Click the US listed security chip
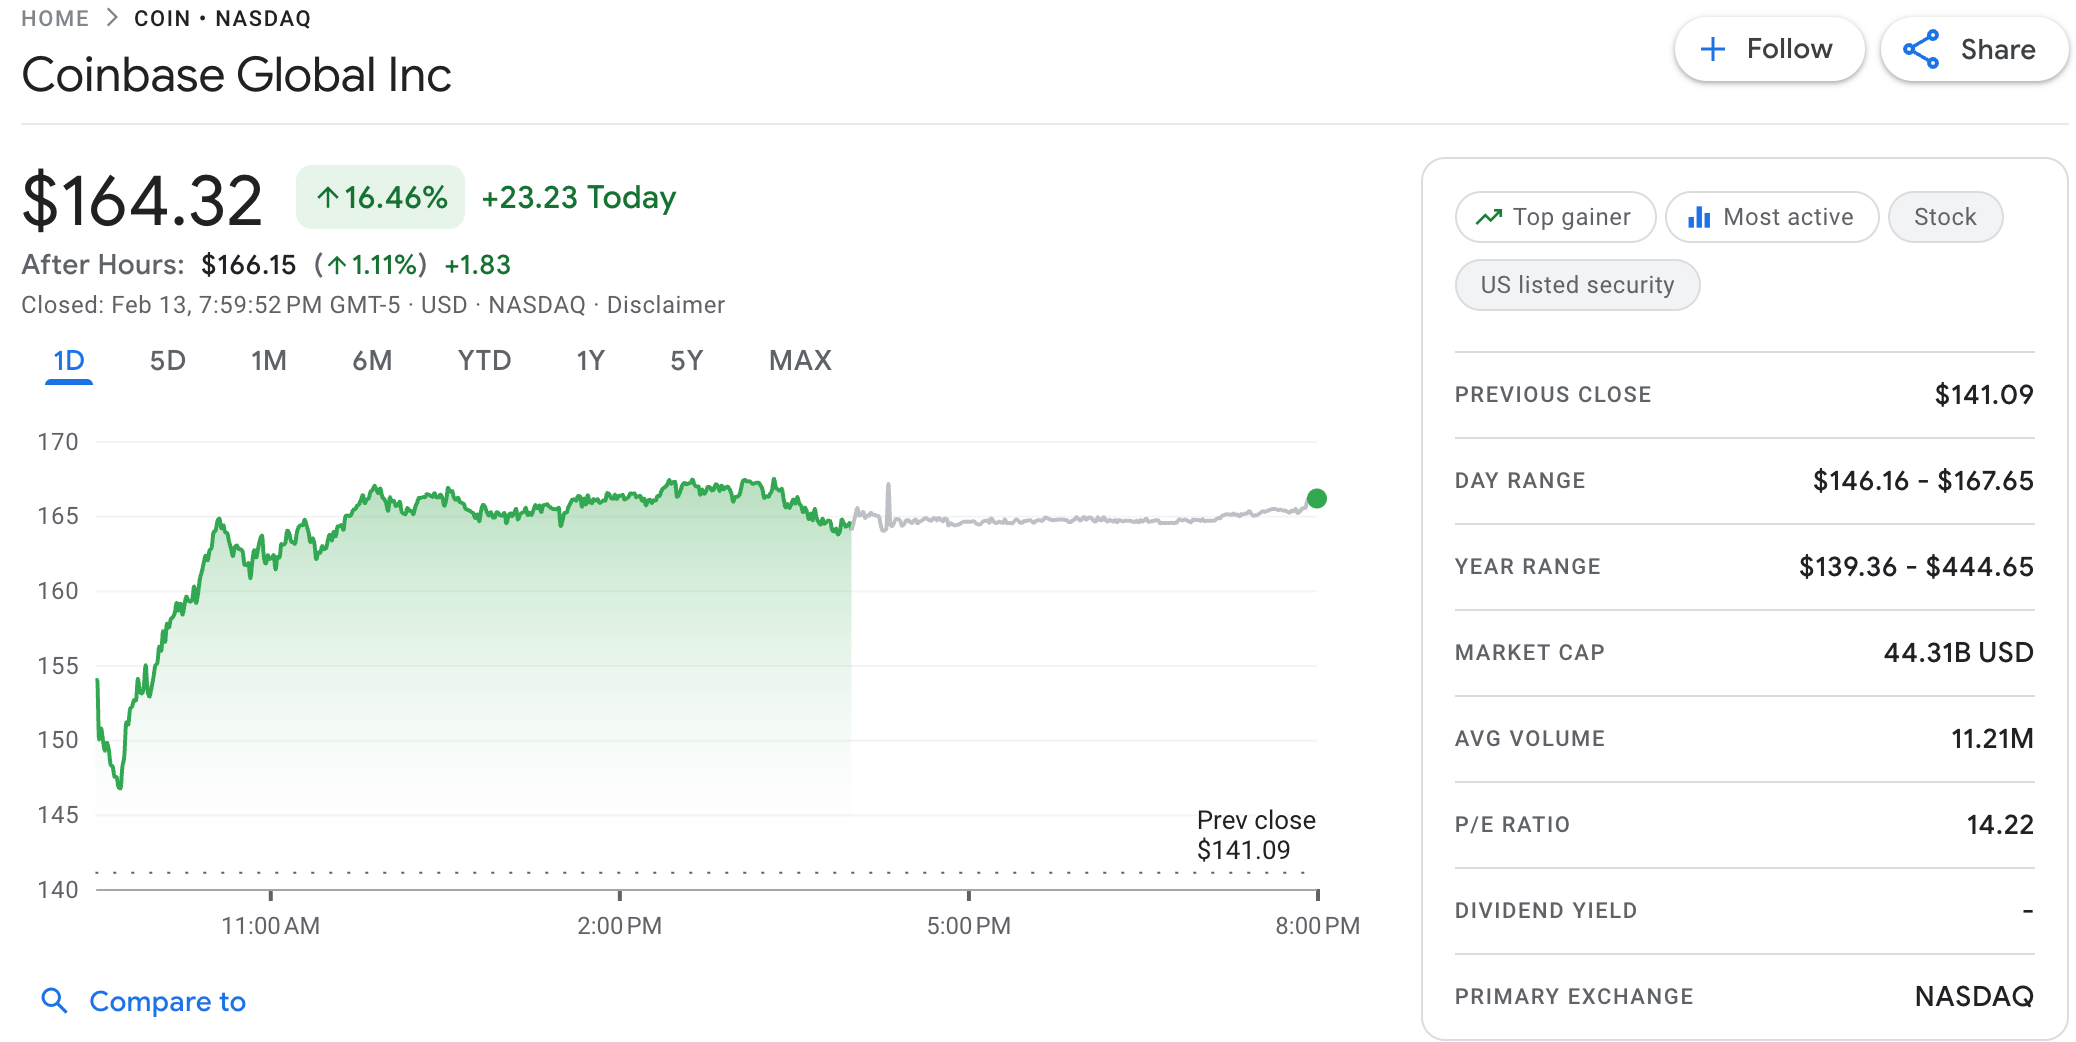The height and width of the screenshot is (1042, 2076). pos(1576,285)
